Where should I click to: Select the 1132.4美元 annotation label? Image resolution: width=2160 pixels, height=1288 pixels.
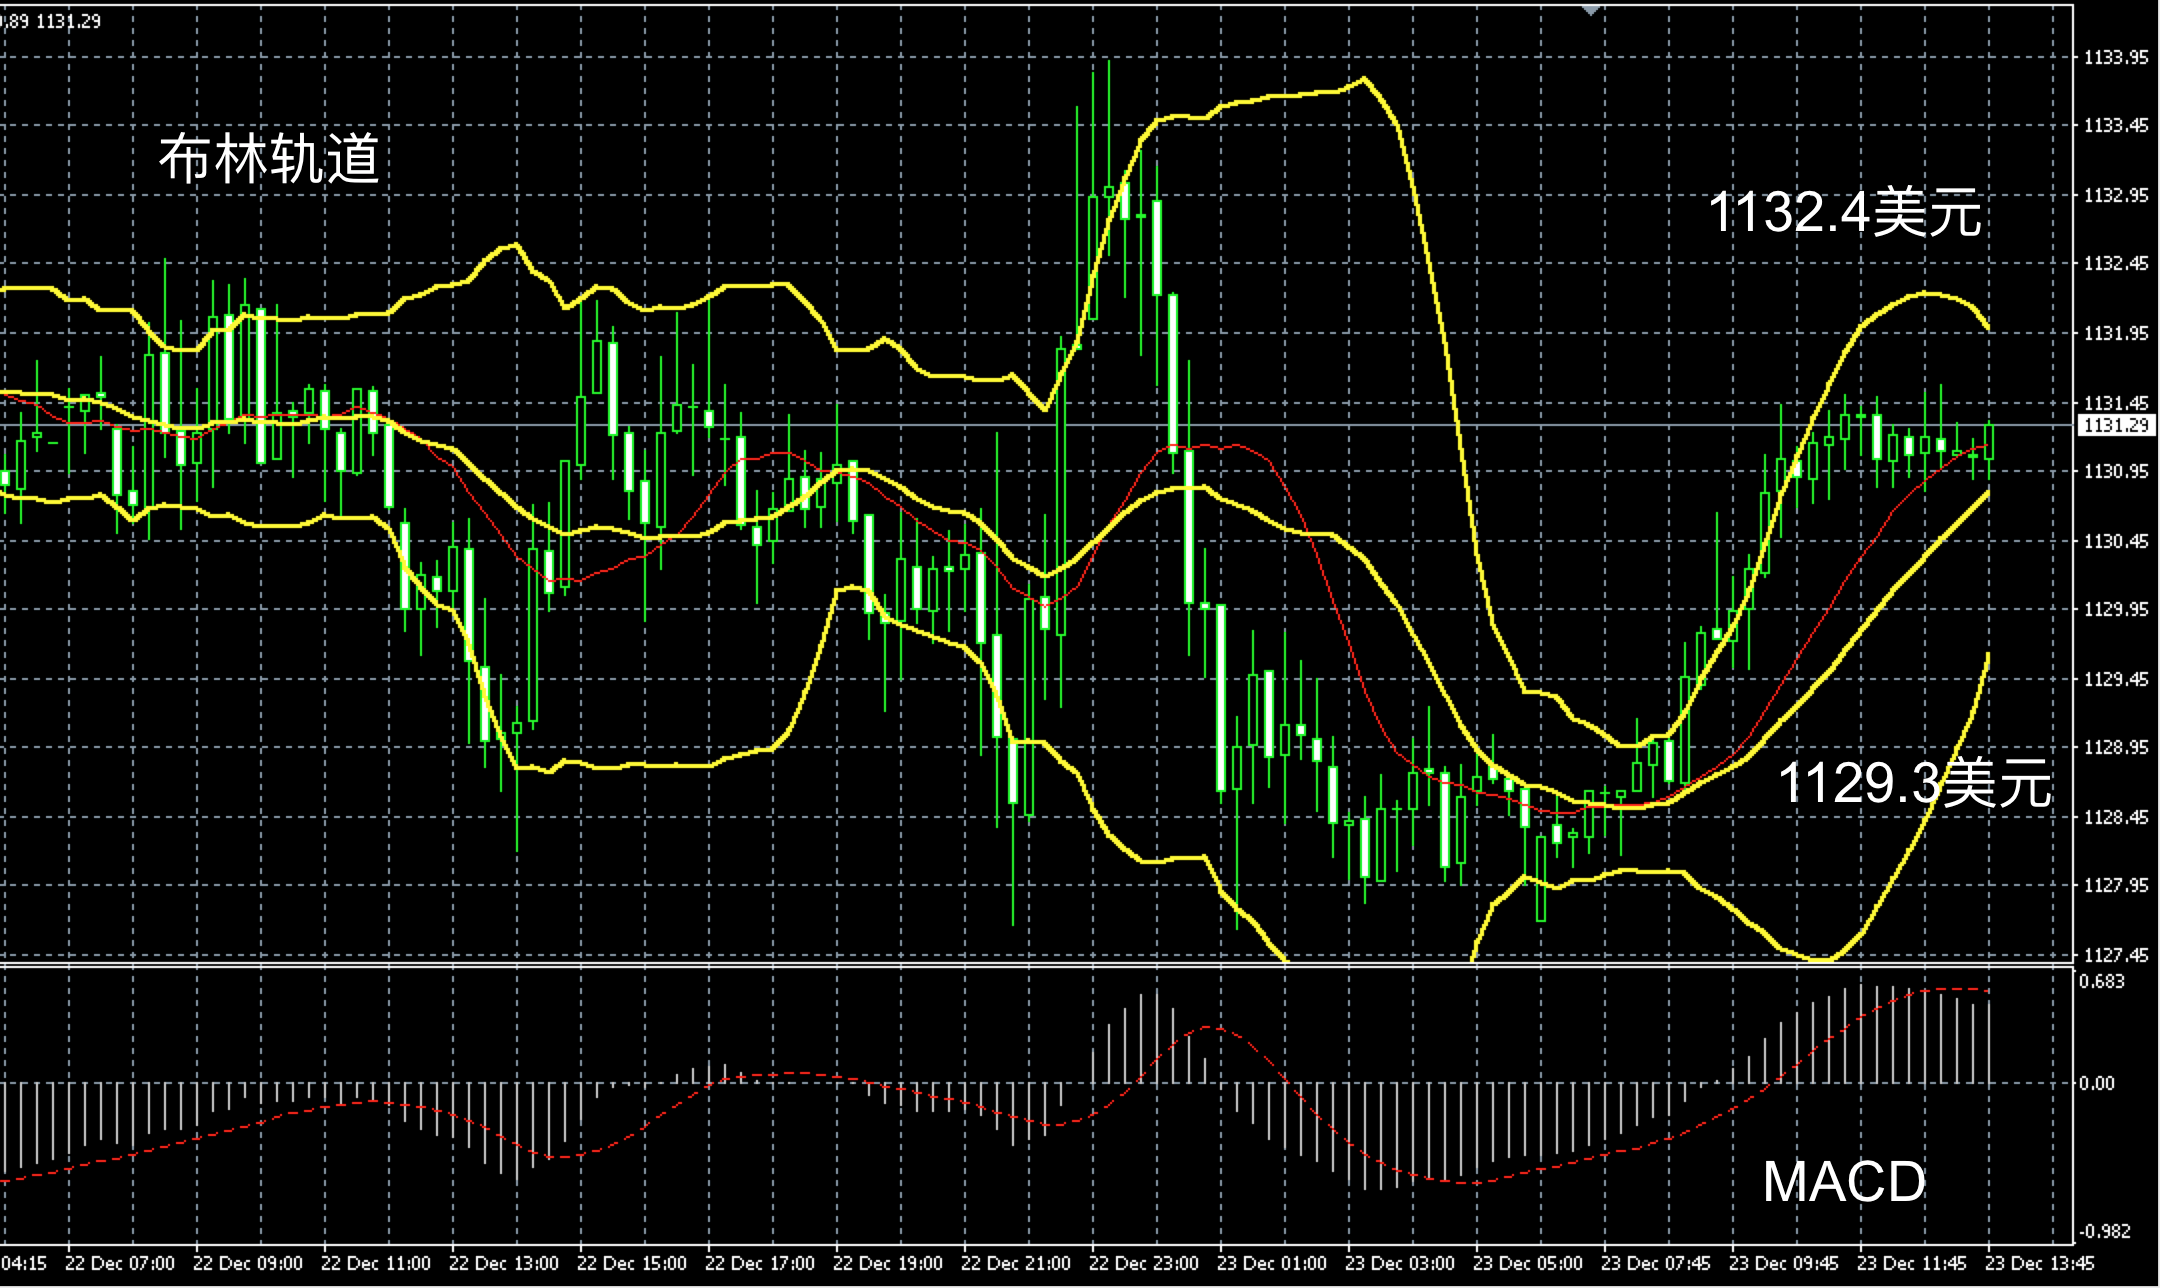pos(1845,212)
